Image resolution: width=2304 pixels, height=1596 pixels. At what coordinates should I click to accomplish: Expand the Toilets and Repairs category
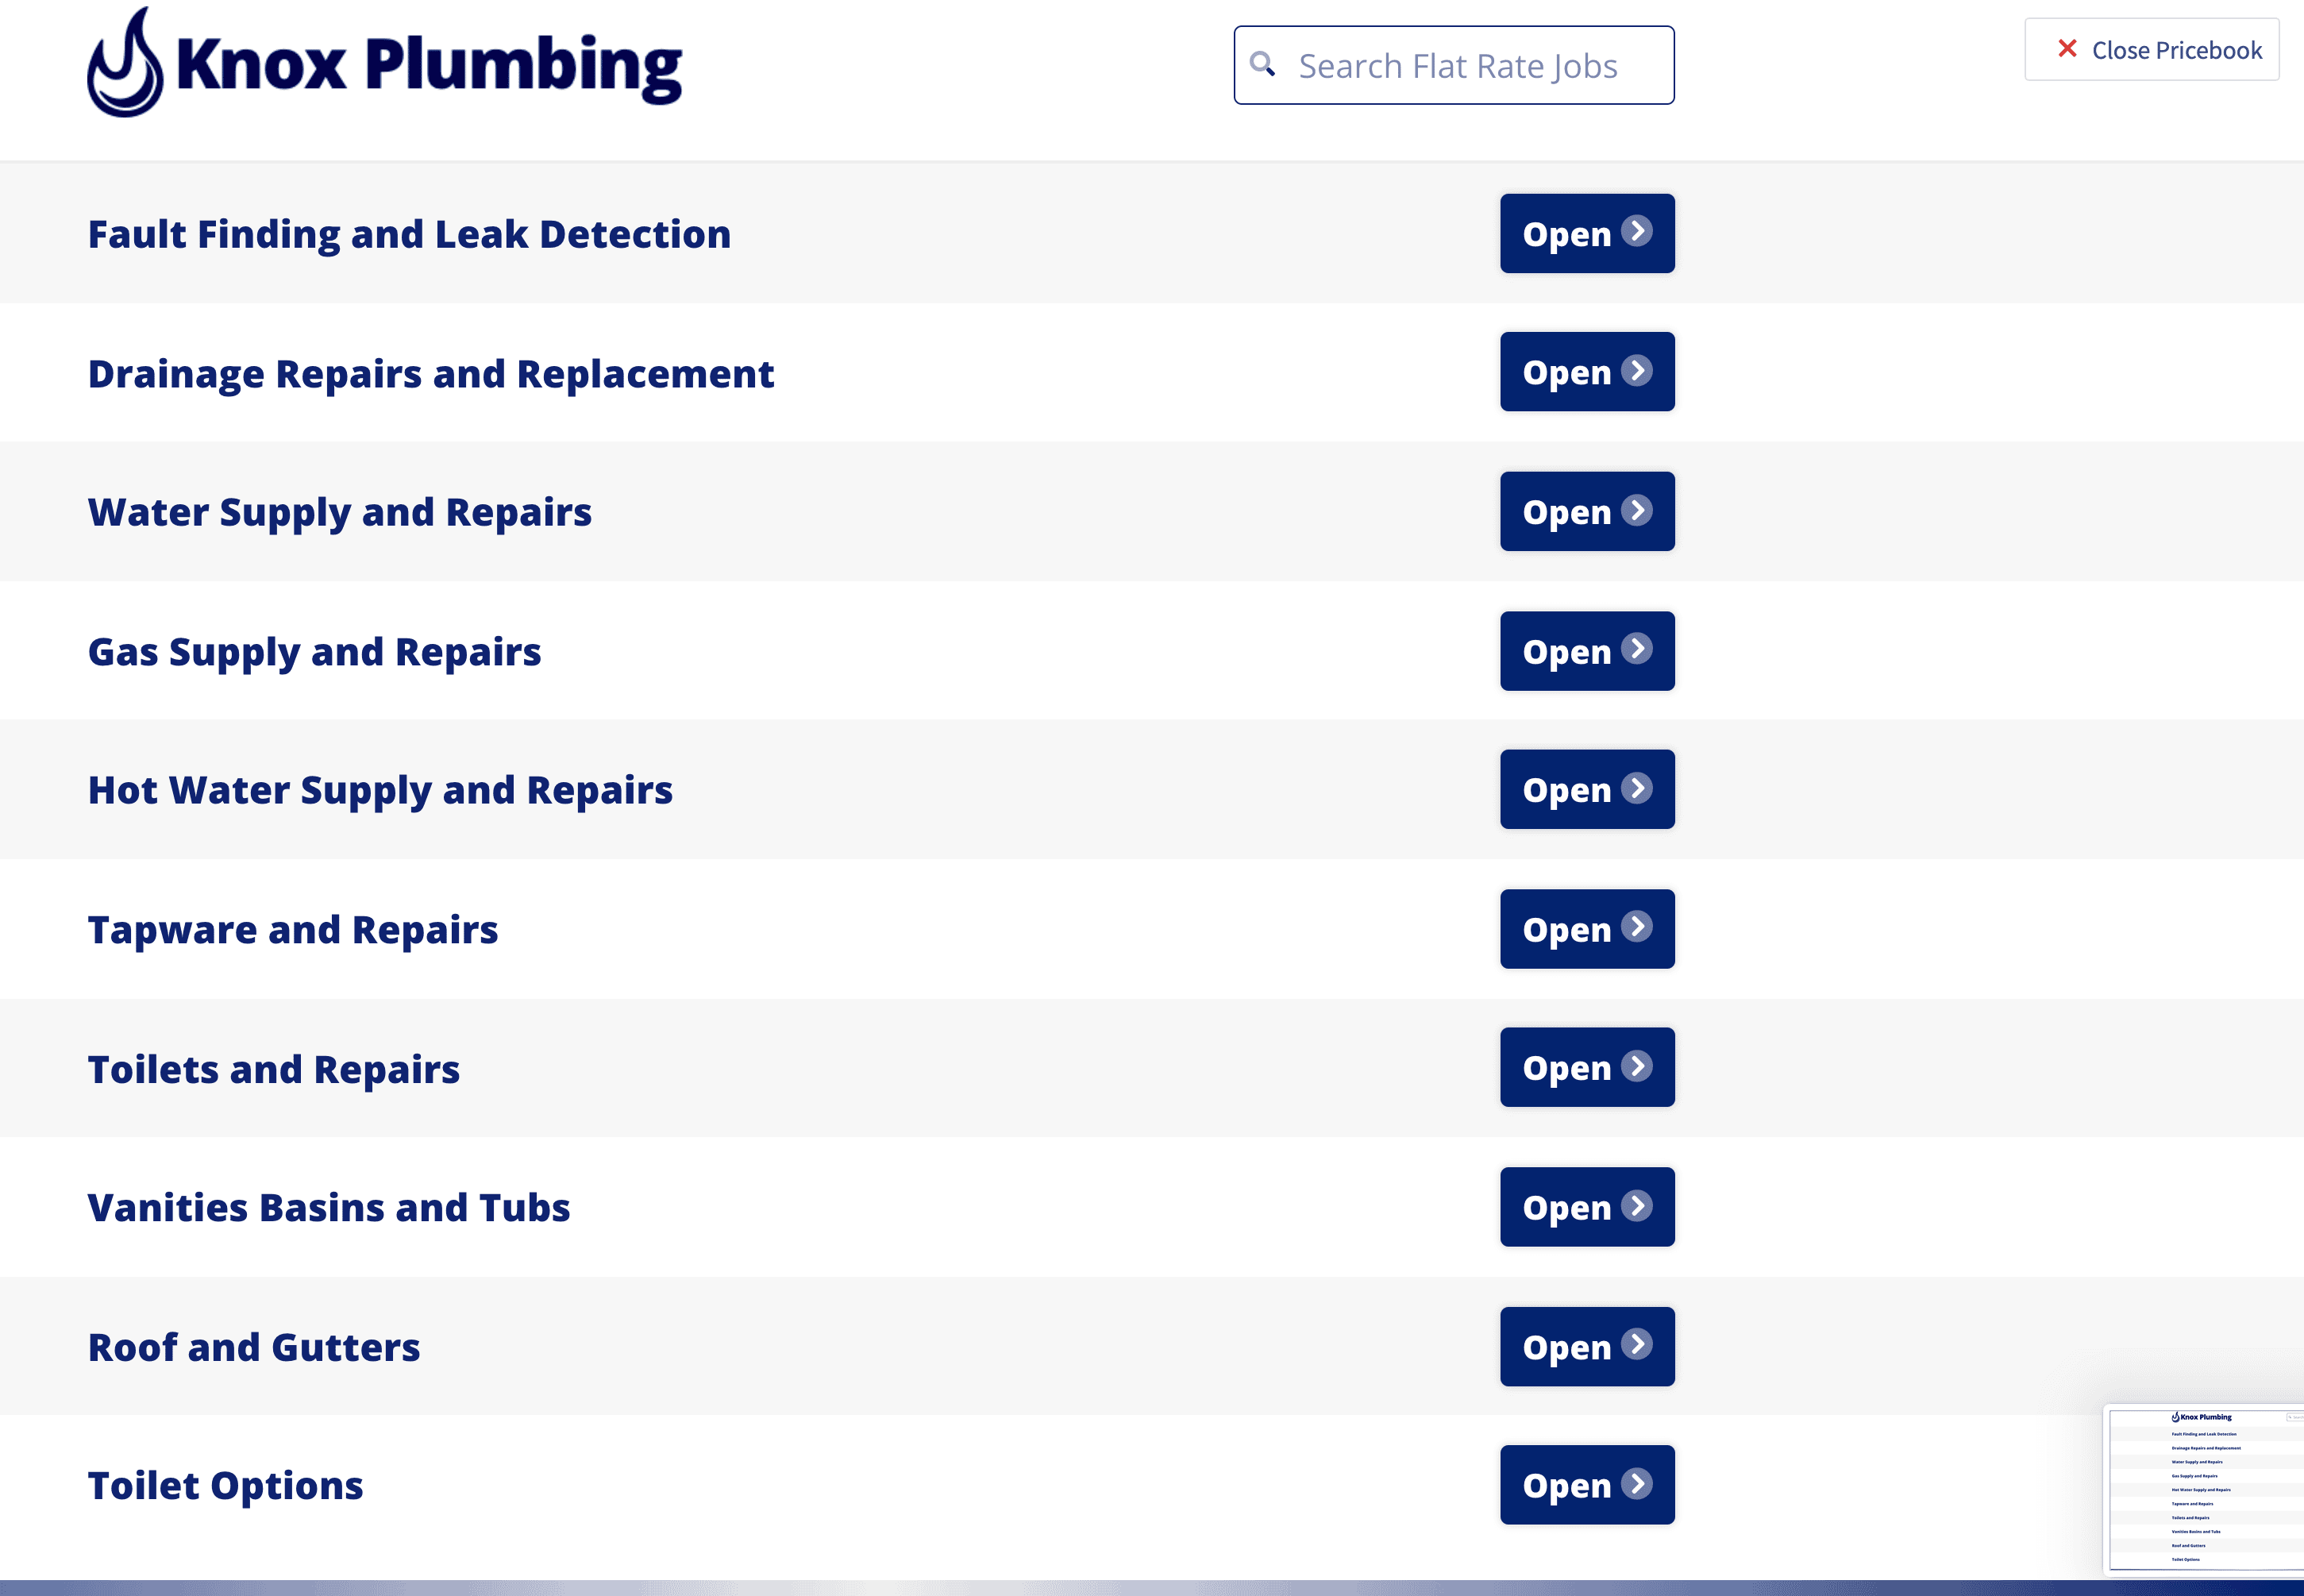(x=1586, y=1067)
